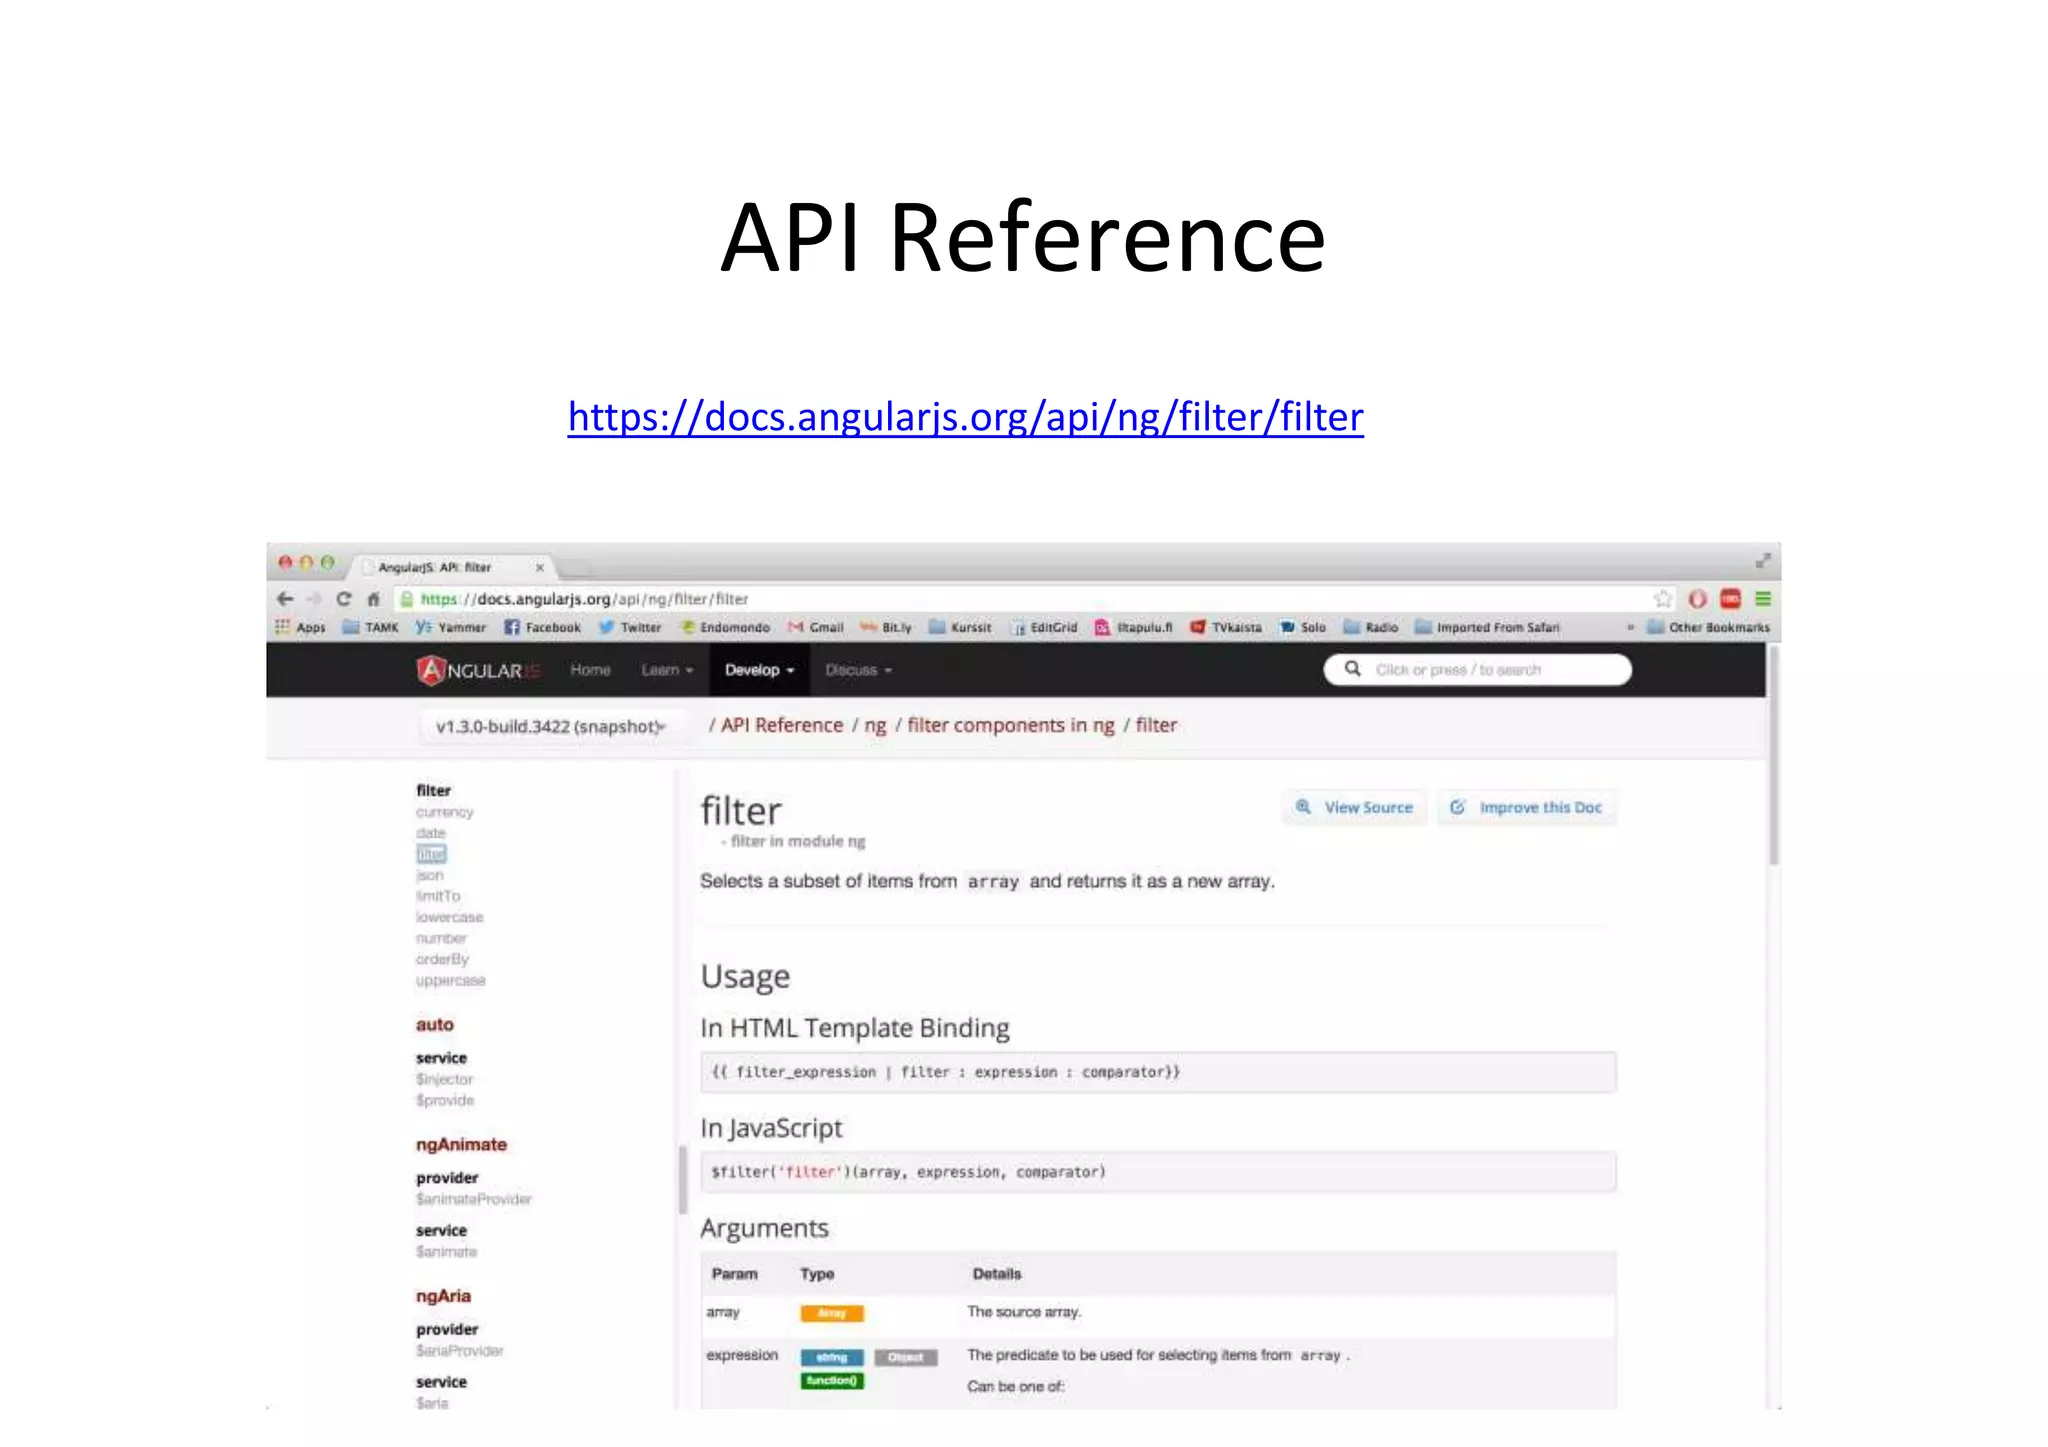This screenshot has height=1447, width=2048.
Task: Open the v1.3.0-build.3422 version dropdown
Action: point(551,727)
